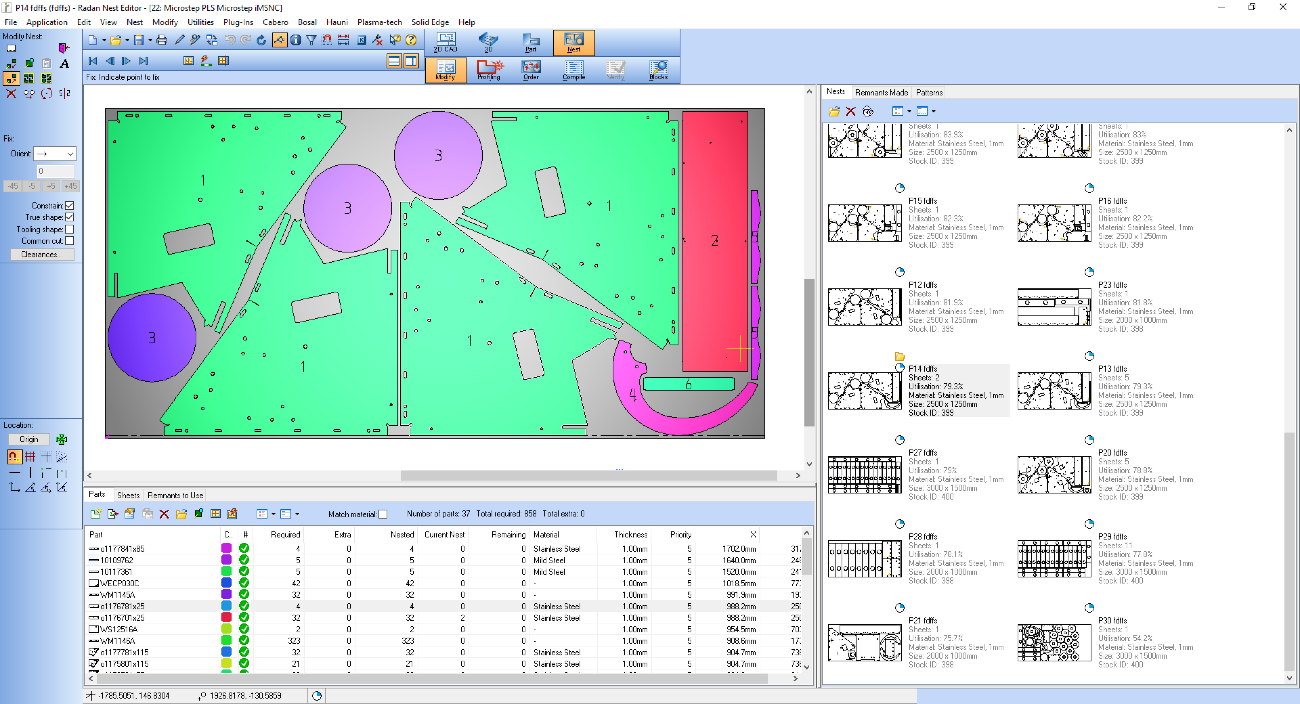Click the Compile icon in the ribbon
Image resolution: width=1300 pixels, height=704 pixels.
(574, 70)
